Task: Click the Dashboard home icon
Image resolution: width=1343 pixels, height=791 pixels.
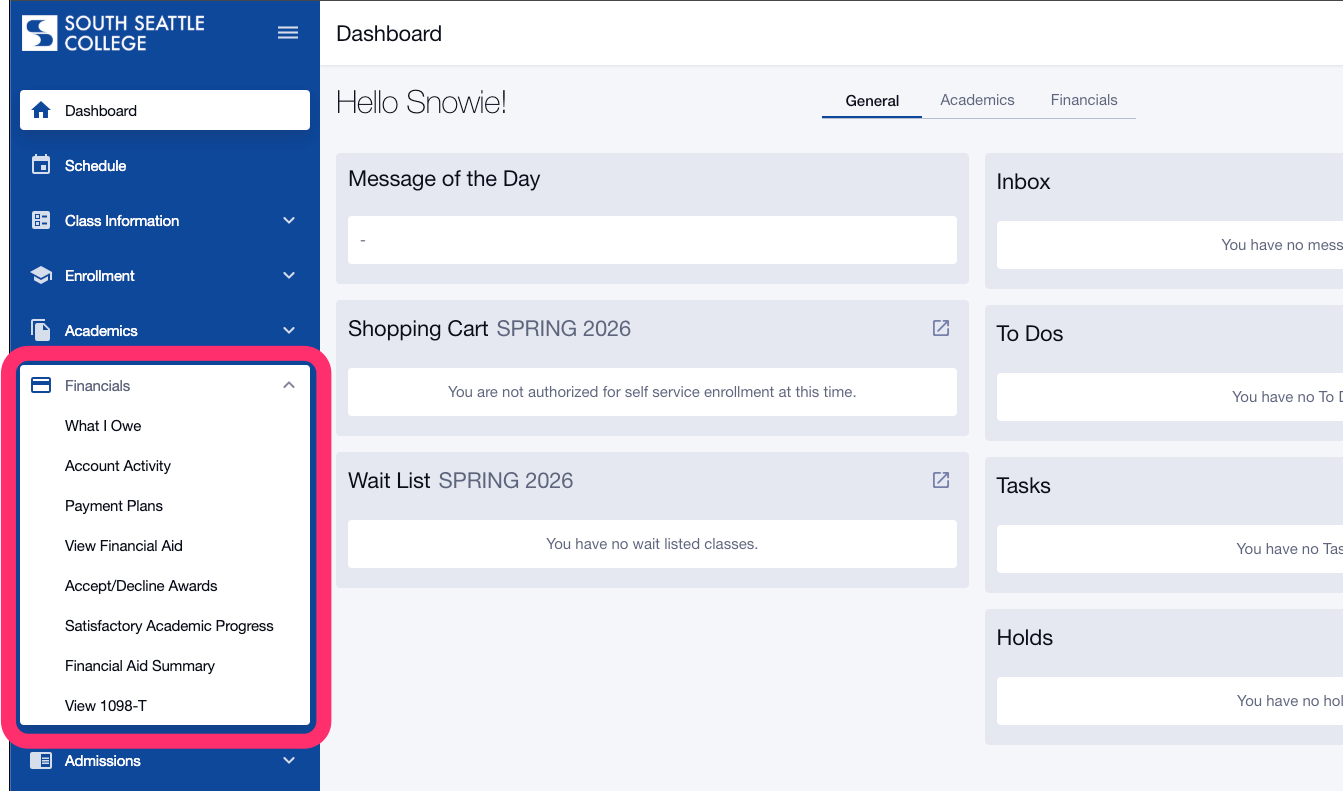Action: coord(41,110)
